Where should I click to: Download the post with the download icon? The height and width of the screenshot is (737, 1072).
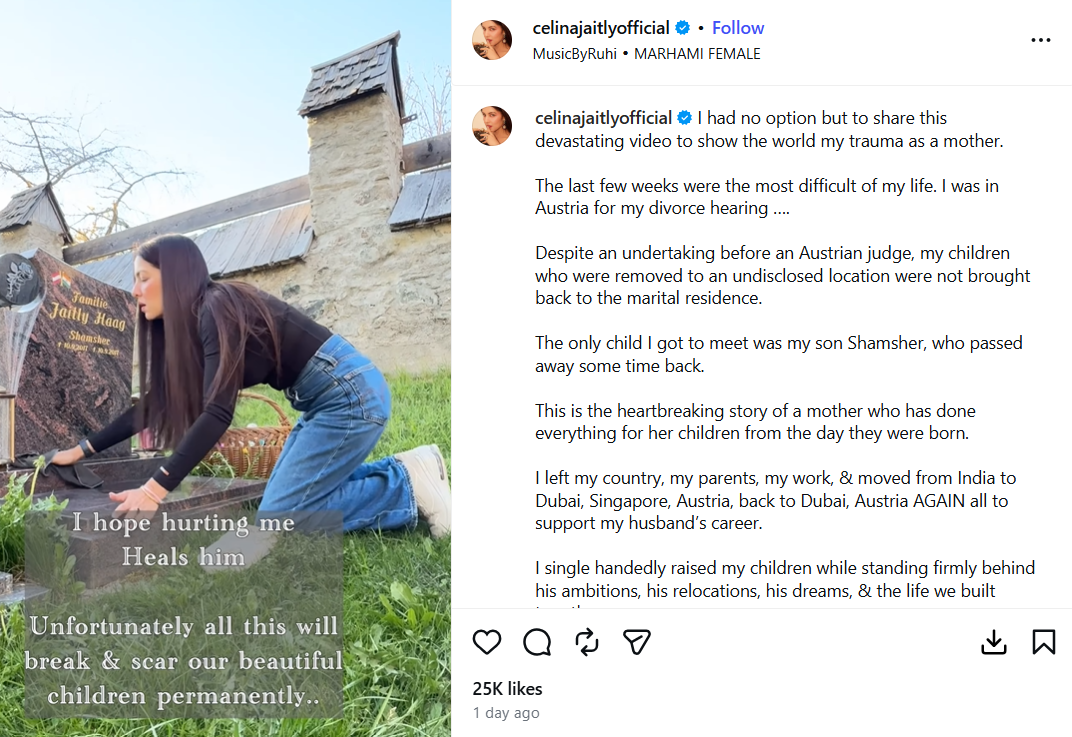tap(993, 642)
